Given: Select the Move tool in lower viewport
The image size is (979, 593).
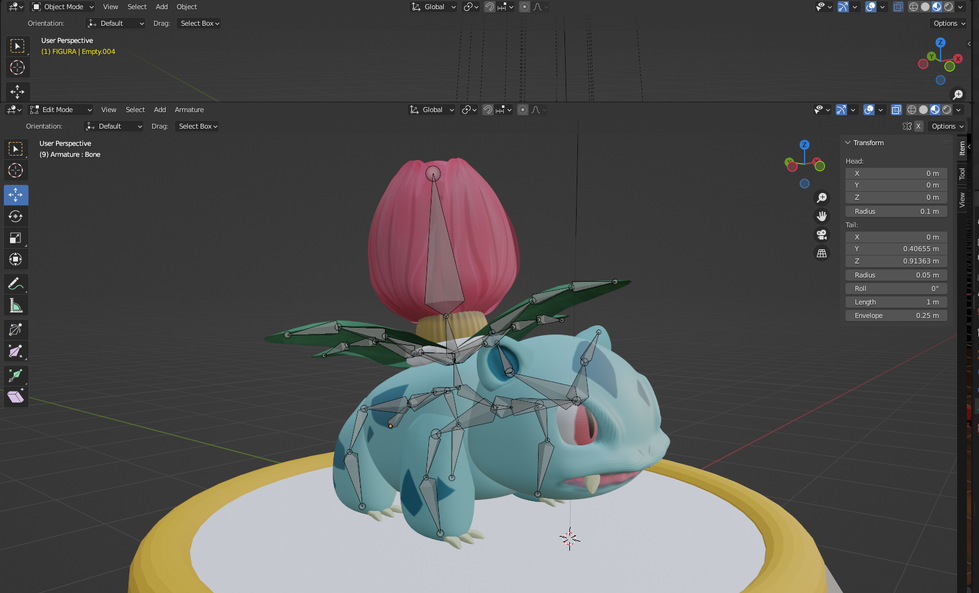Looking at the screenshot, I should [16, 195].
